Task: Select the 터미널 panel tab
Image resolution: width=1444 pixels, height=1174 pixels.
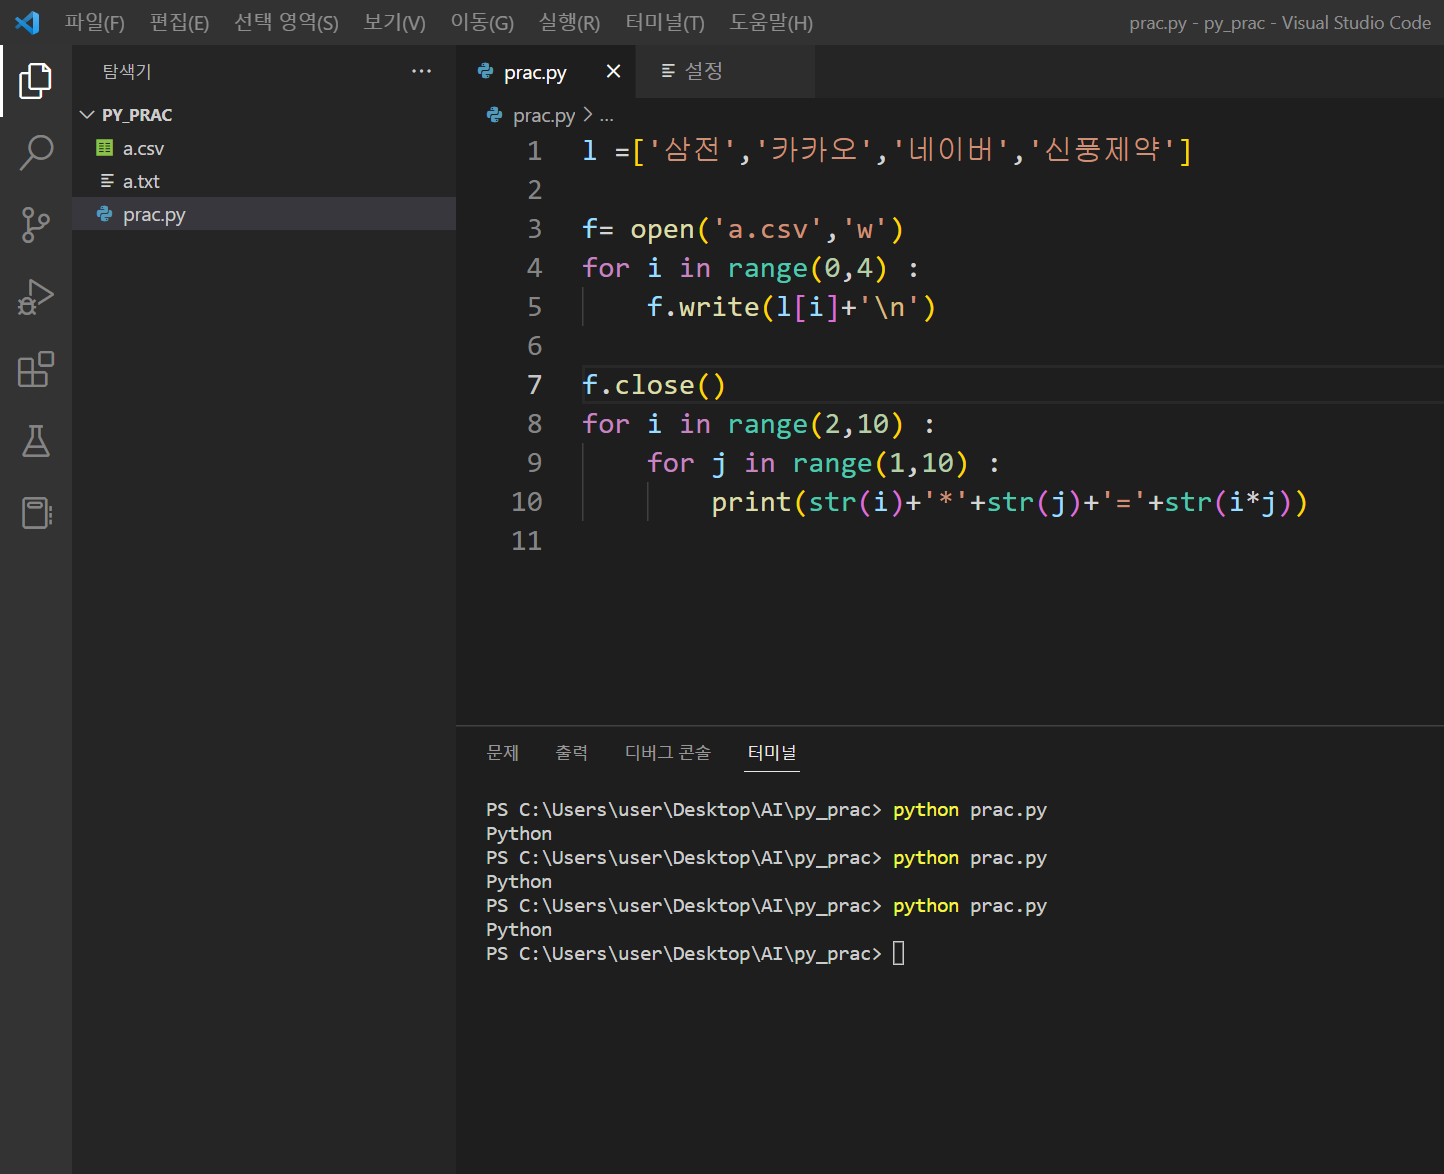Action: [772, 752]
